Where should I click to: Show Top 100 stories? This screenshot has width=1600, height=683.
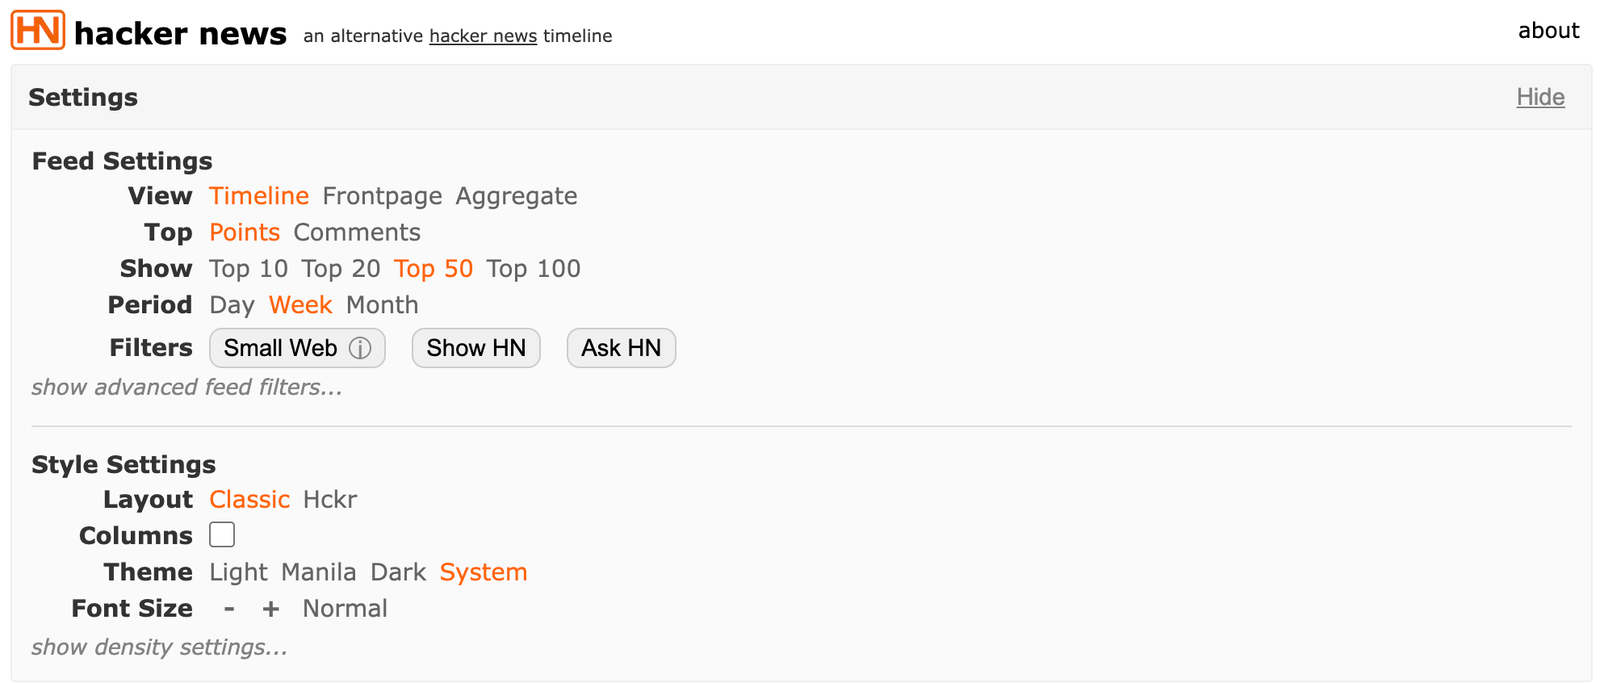point(533,268)
